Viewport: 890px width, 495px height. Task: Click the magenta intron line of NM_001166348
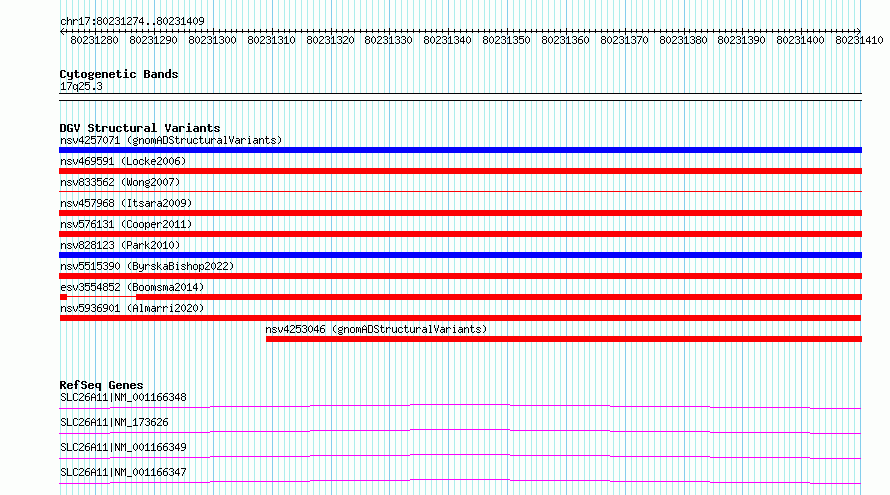[x=460, y=405]
